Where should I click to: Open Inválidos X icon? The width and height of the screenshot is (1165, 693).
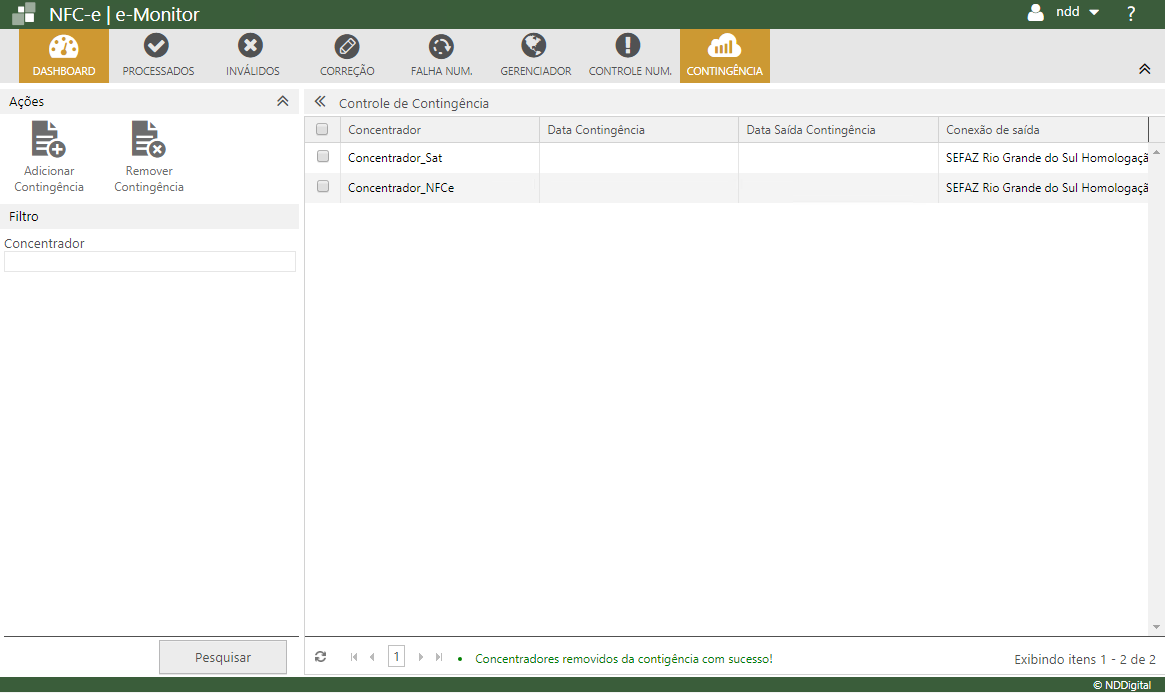click(x=251, y=46)
